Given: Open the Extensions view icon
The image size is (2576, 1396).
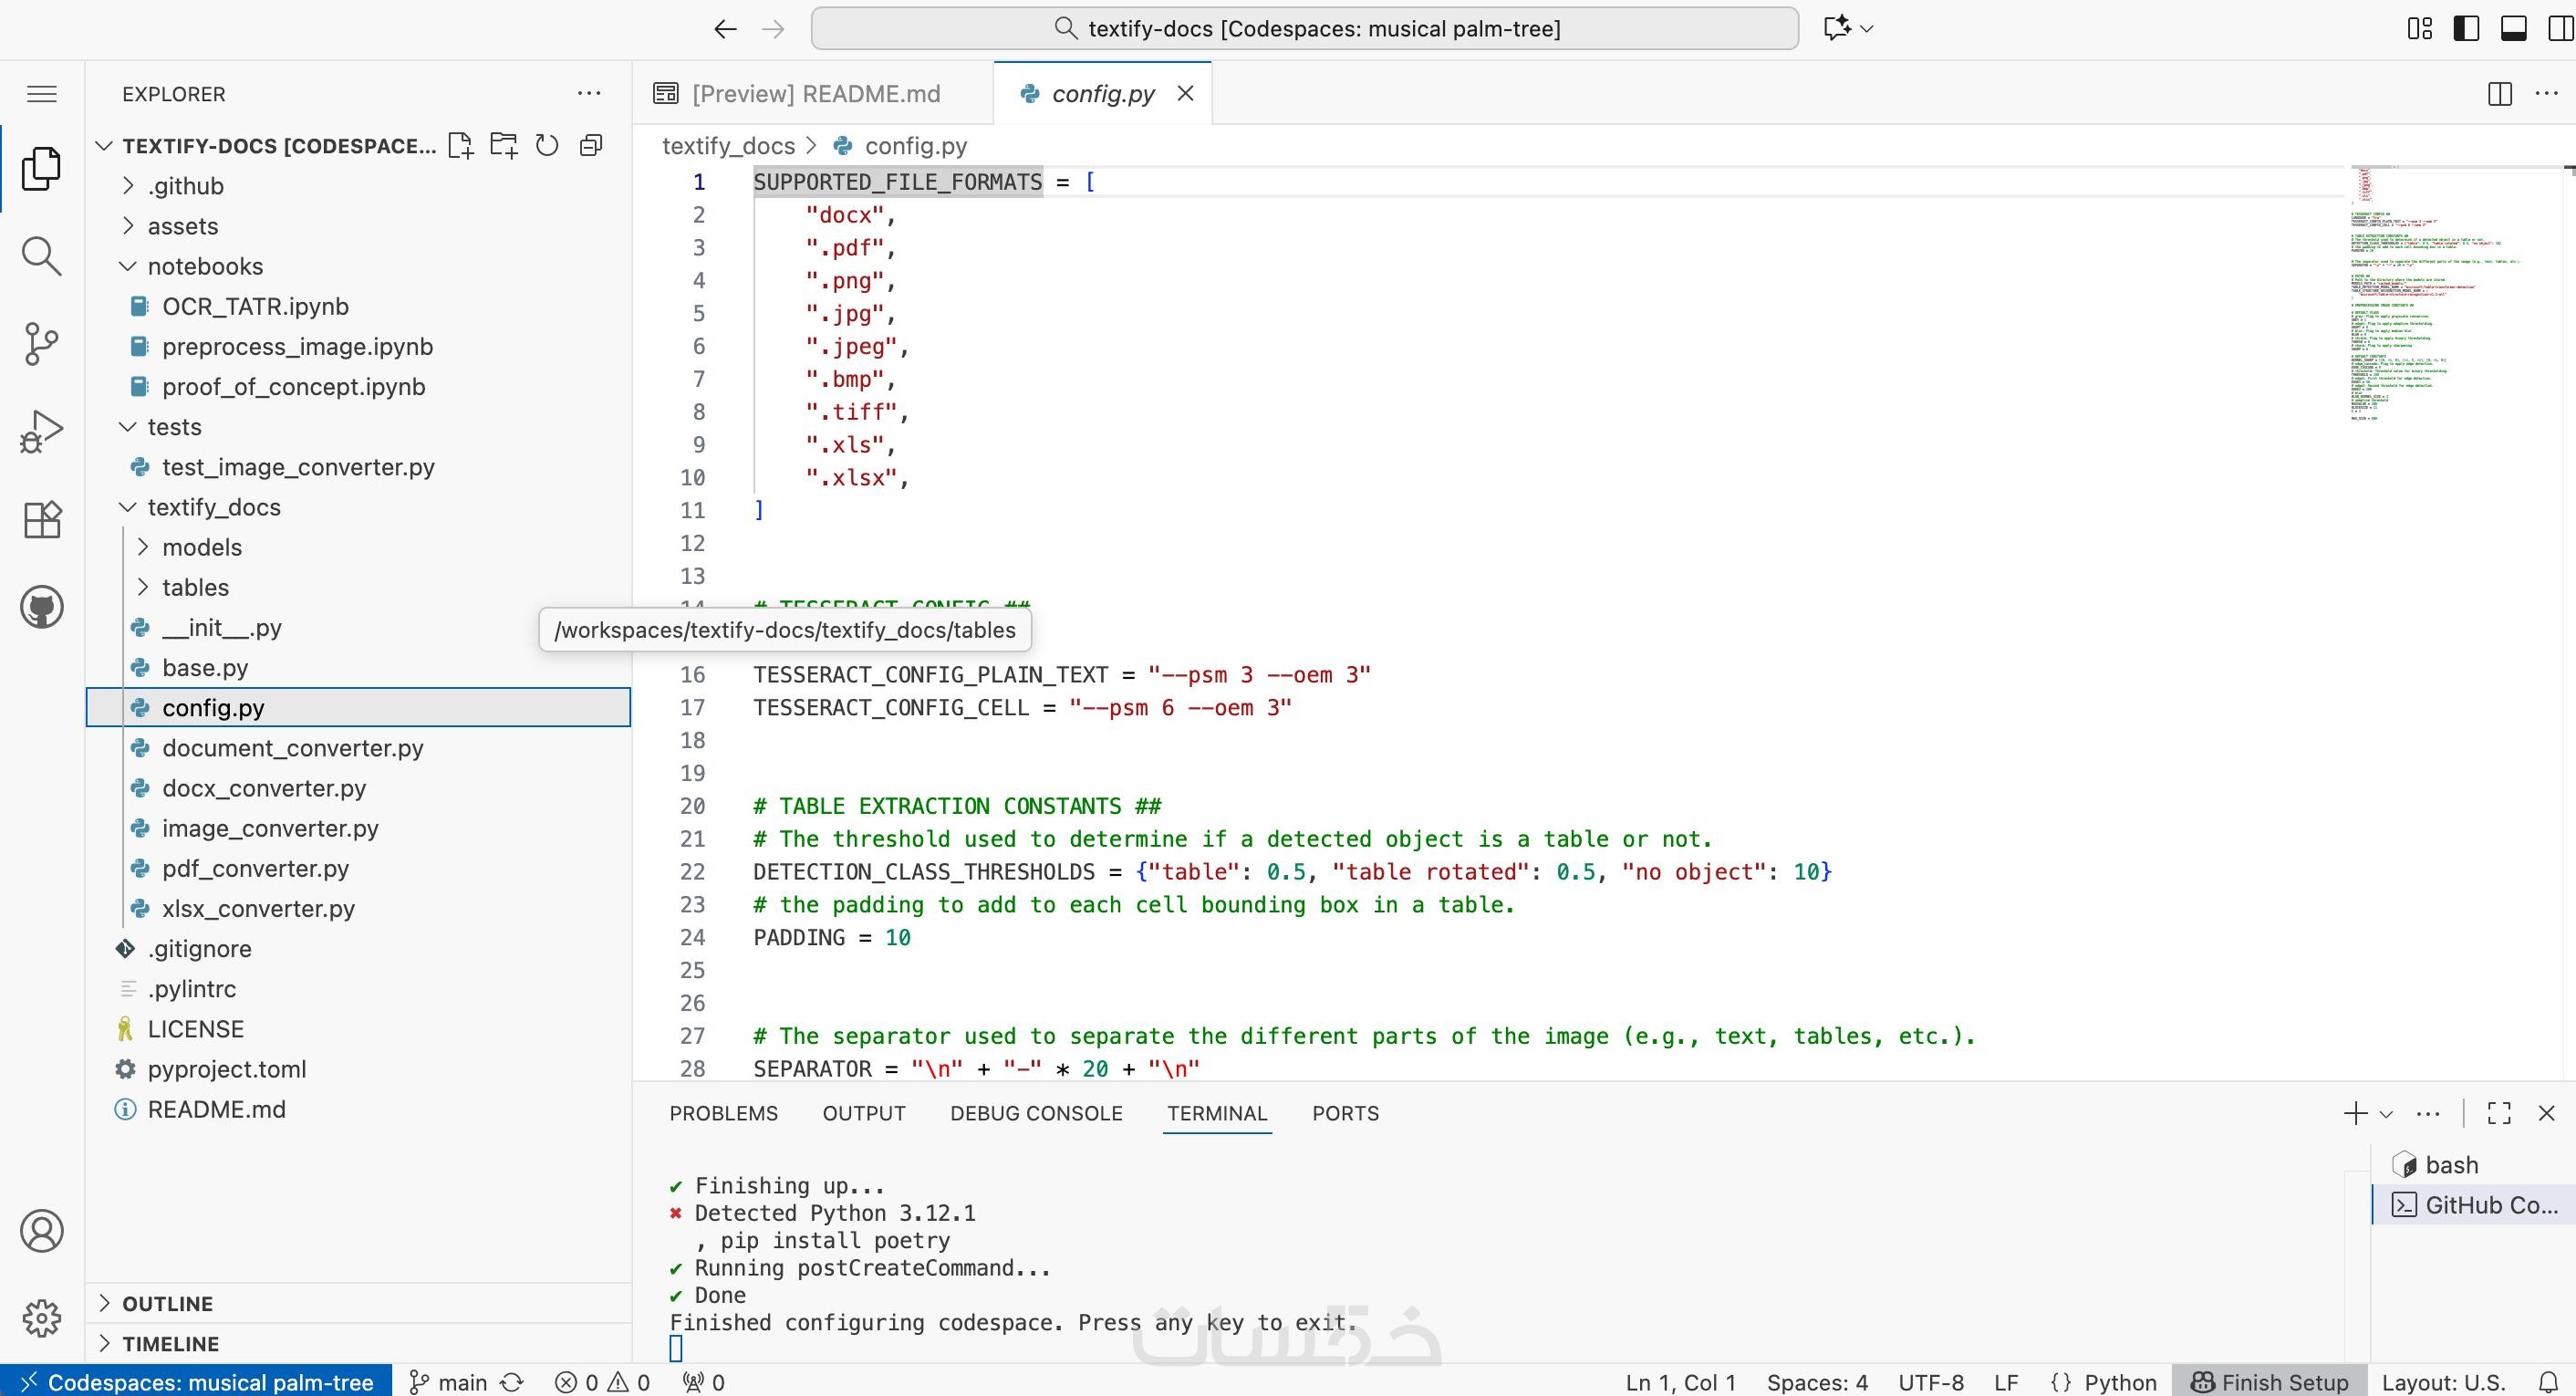Looking at the screenshot, I should [41, 519].
